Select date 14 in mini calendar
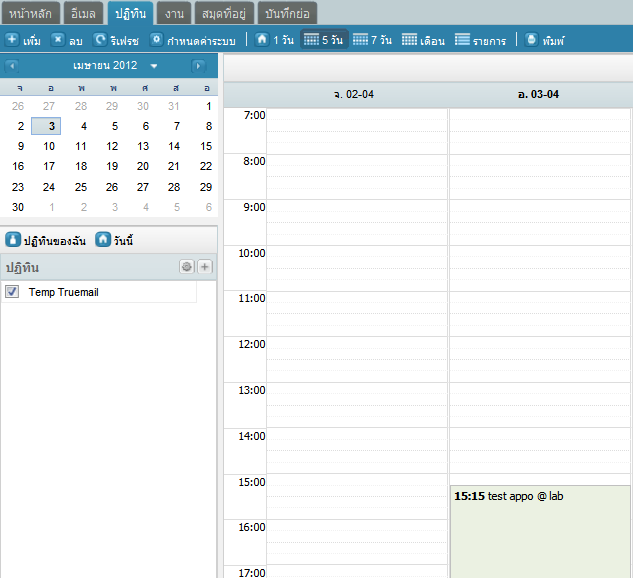 pos(174,146)
